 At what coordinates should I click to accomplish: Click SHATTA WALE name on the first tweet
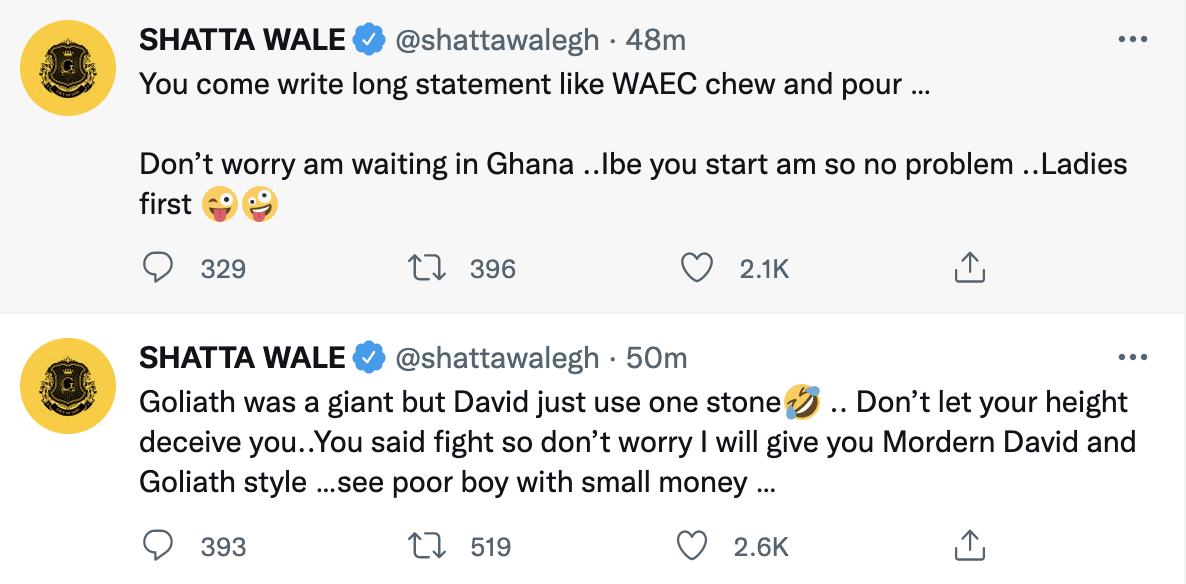click(x=243, y=40)
